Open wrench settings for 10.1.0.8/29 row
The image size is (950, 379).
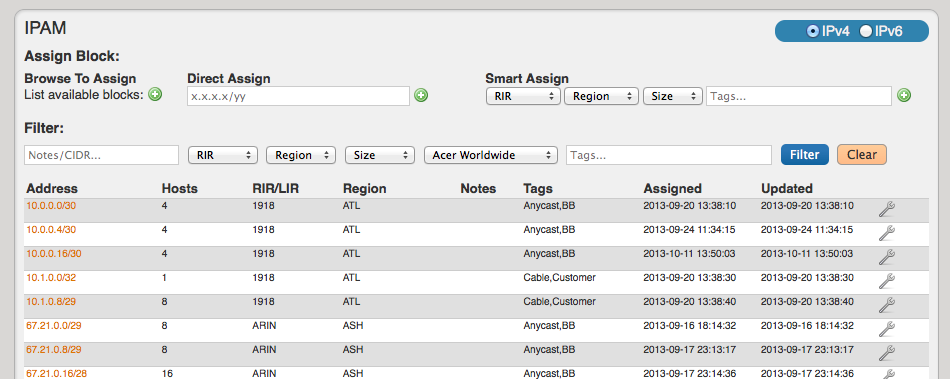pos(886,305)
